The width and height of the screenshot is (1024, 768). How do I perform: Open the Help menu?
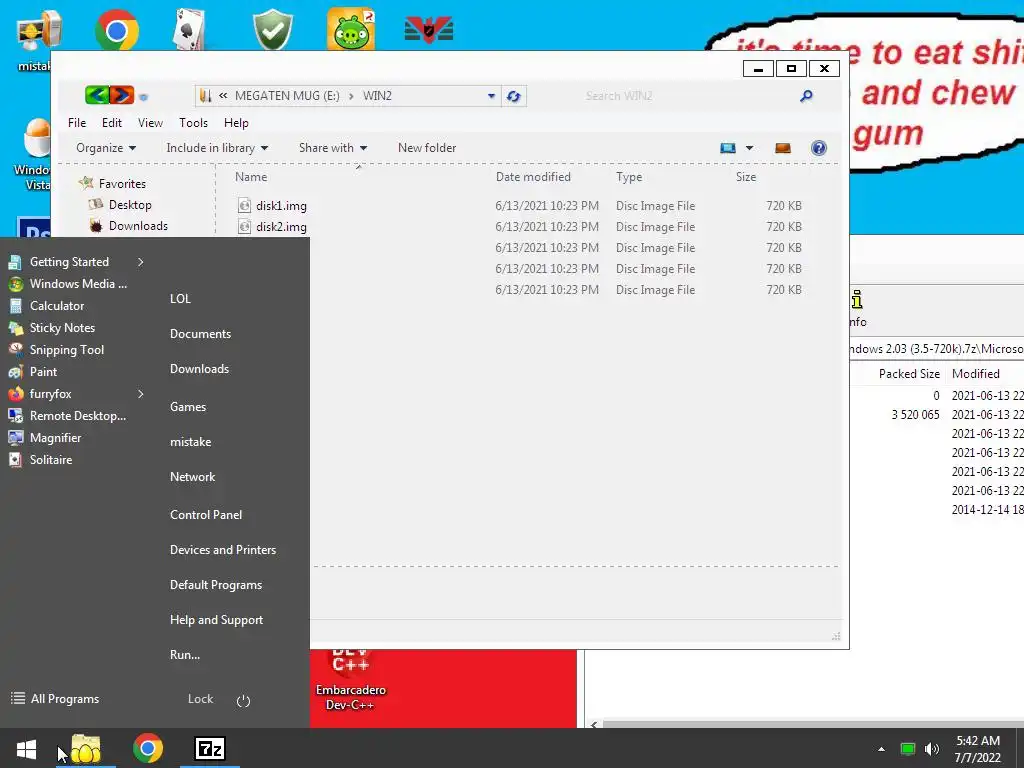236,123
